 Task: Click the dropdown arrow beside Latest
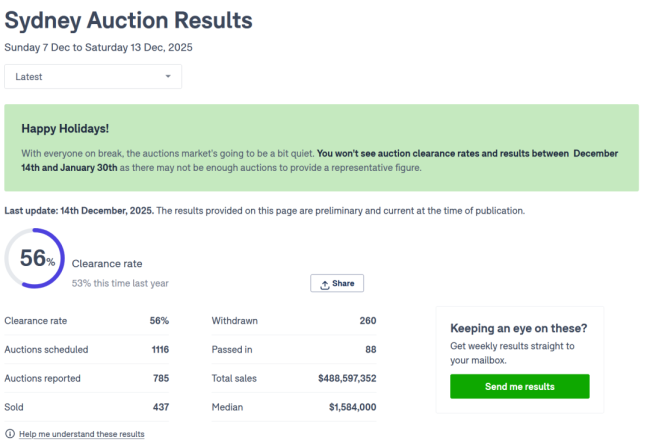pos(168,76)
